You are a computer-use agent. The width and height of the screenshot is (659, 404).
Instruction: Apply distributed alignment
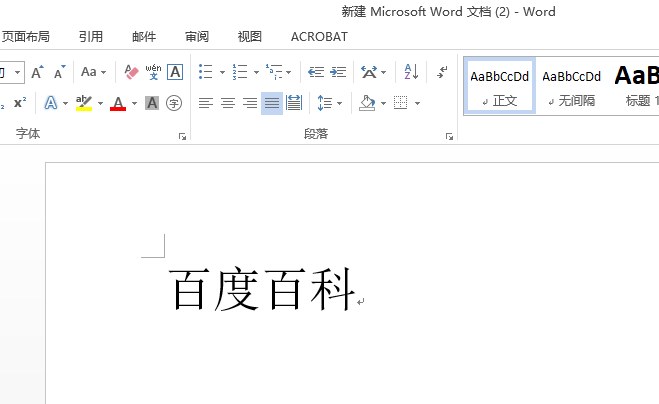(x=294, y=103)
